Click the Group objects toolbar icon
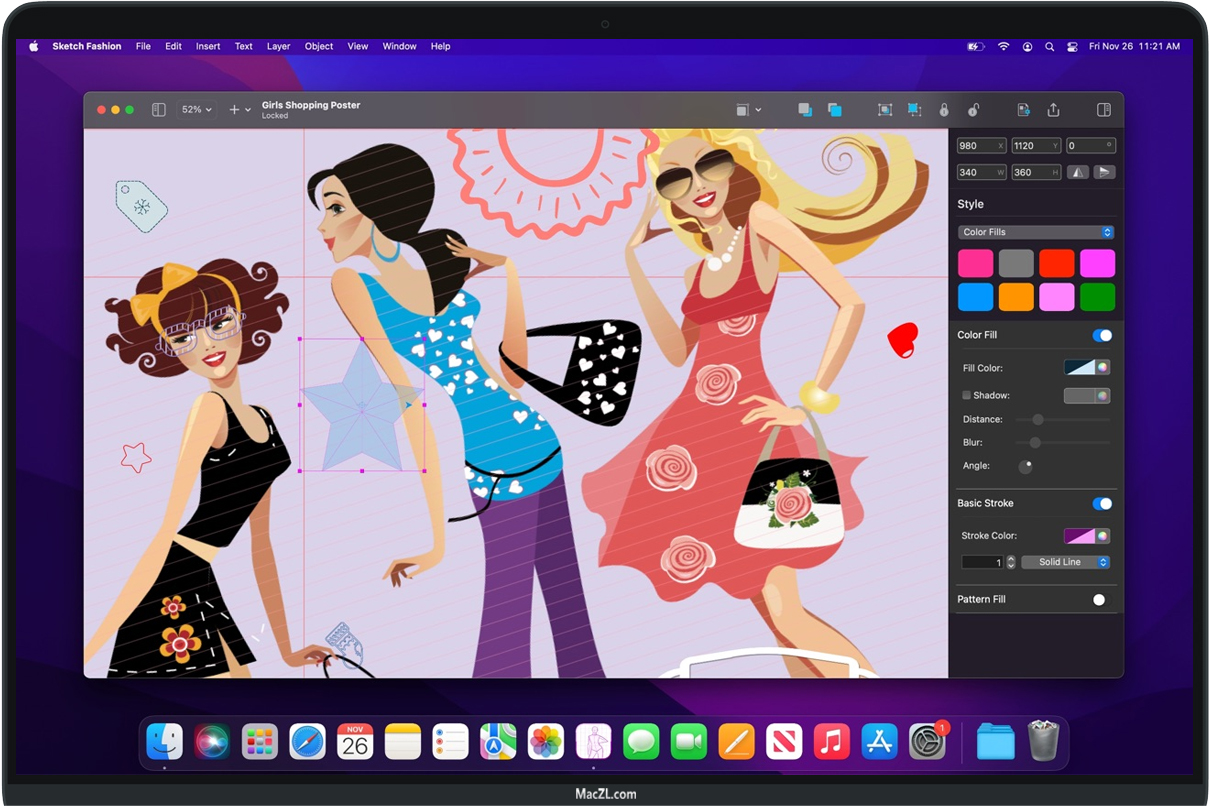This screenshot has height=806, width=1210. 885,110
